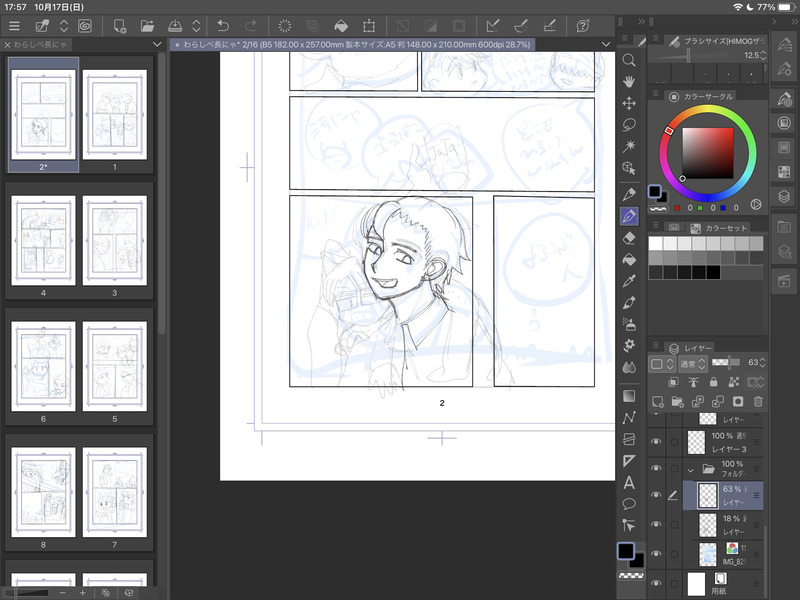
Task: Switch to the カラーセット panel tab
Action: coord(719,228)
